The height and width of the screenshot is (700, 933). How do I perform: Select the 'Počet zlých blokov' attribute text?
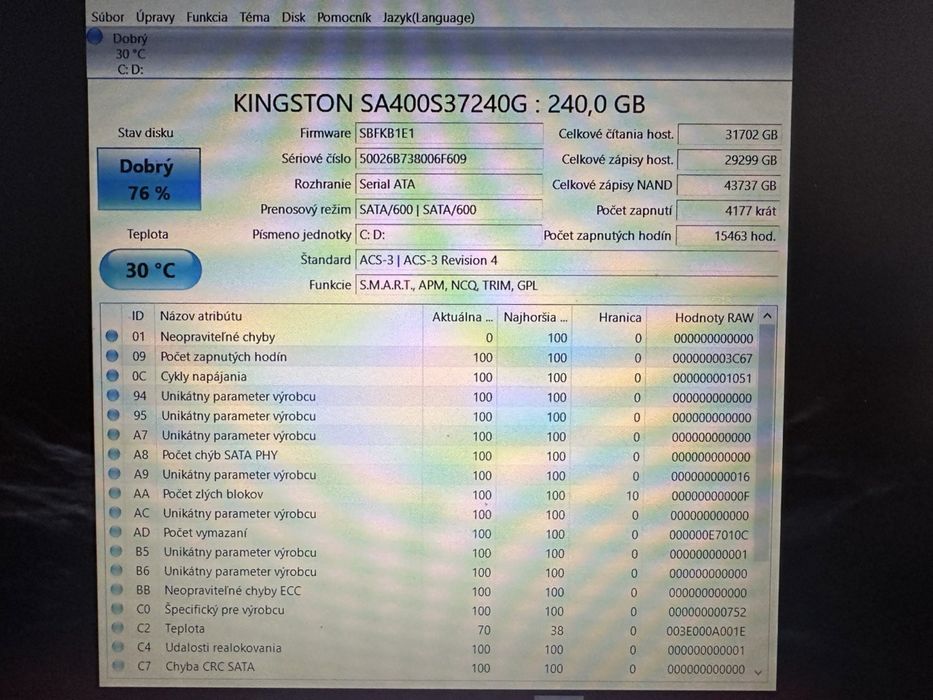click(x=213, y=494)
